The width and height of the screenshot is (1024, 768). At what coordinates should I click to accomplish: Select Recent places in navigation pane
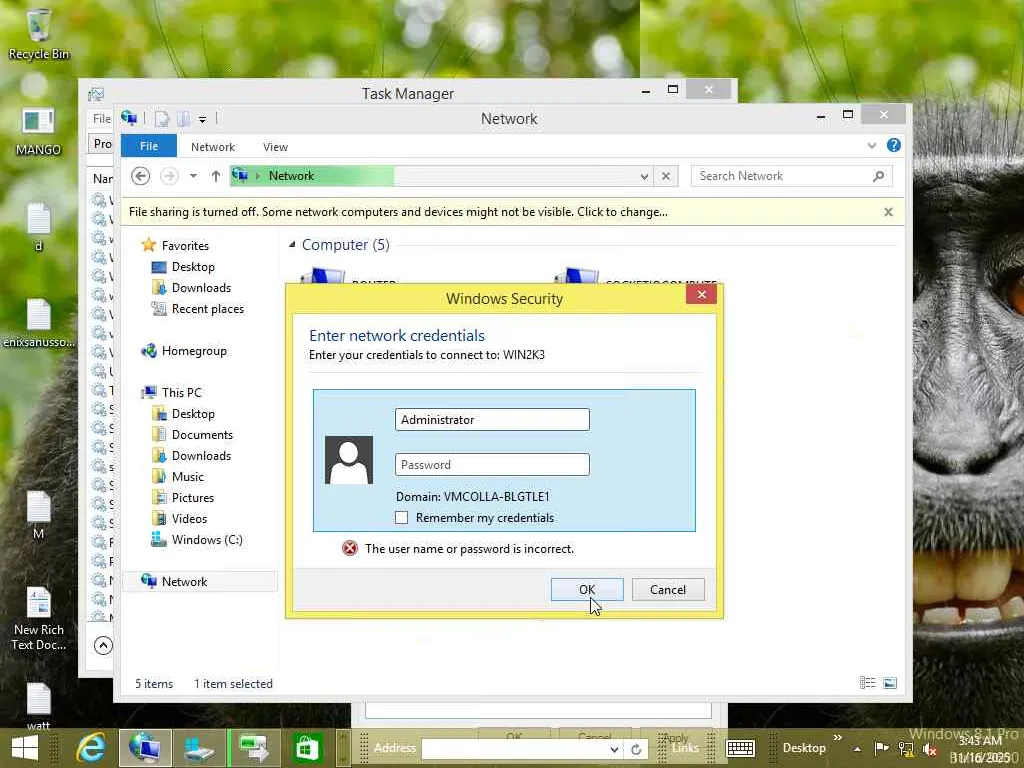(x=208, y=309)
